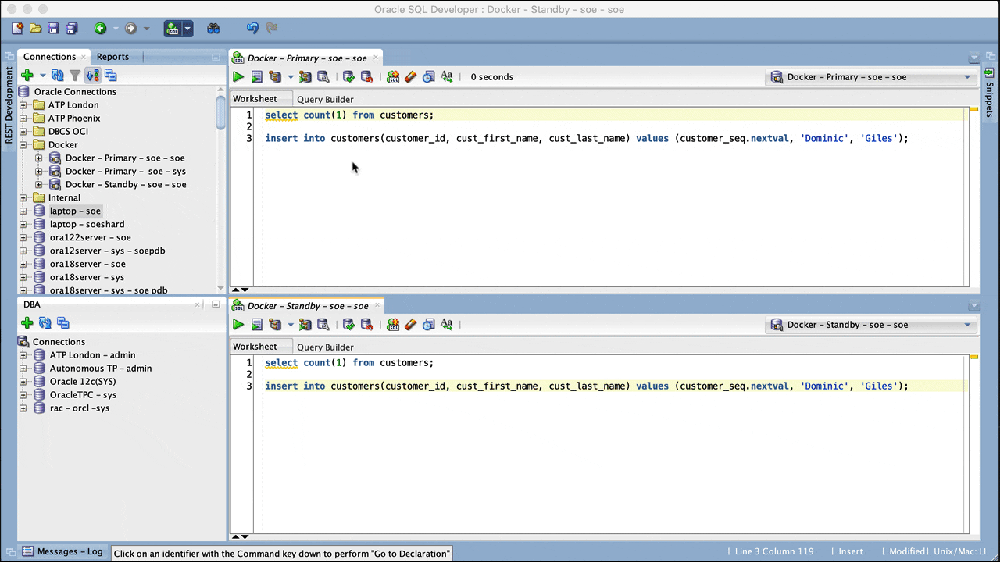Click the grey Forward navigation arrow
Image resolution: width=1000 pixels, height=562 pixels.
pyautogui.click(x=131, y=28)
